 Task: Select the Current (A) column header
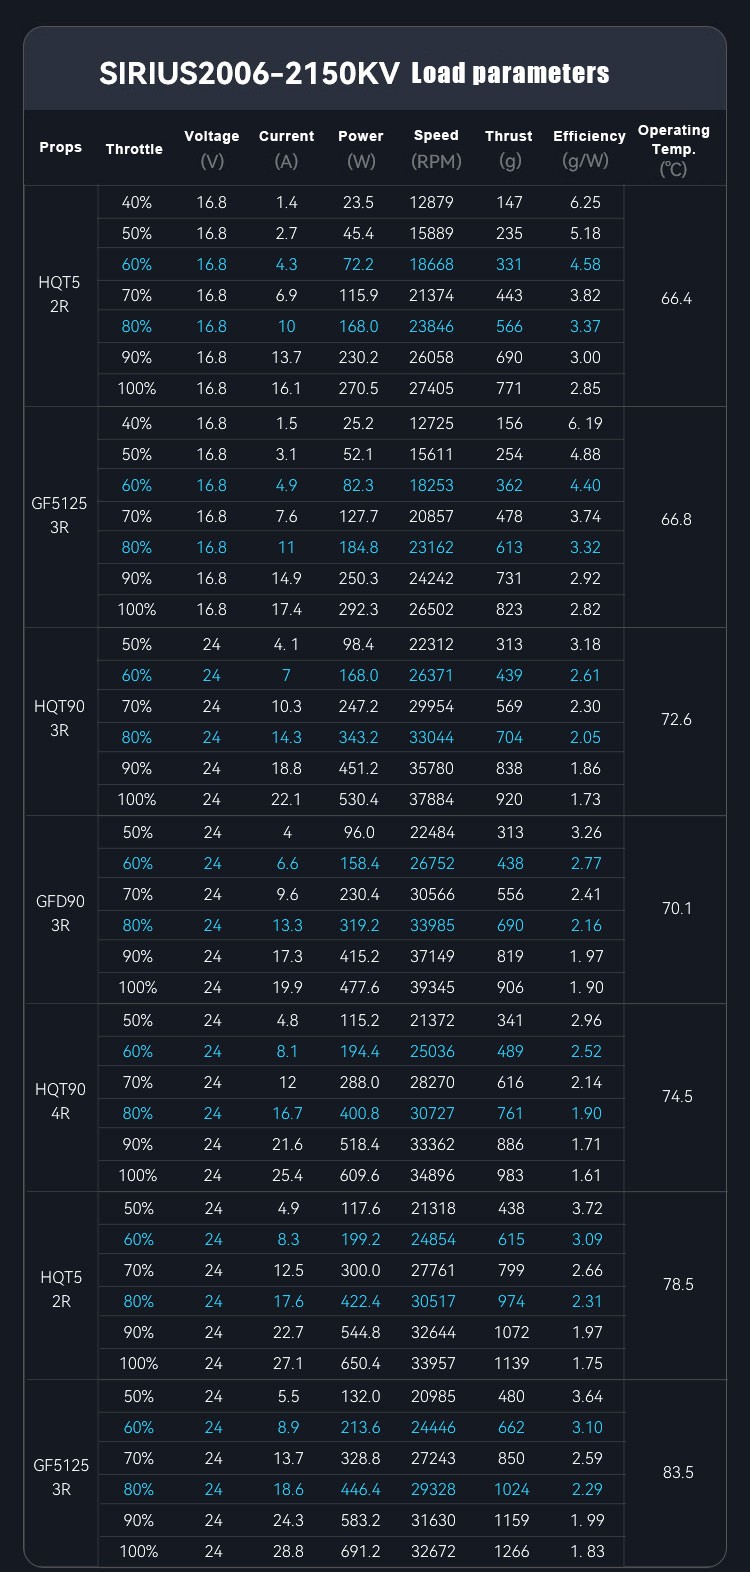point(286,148)
